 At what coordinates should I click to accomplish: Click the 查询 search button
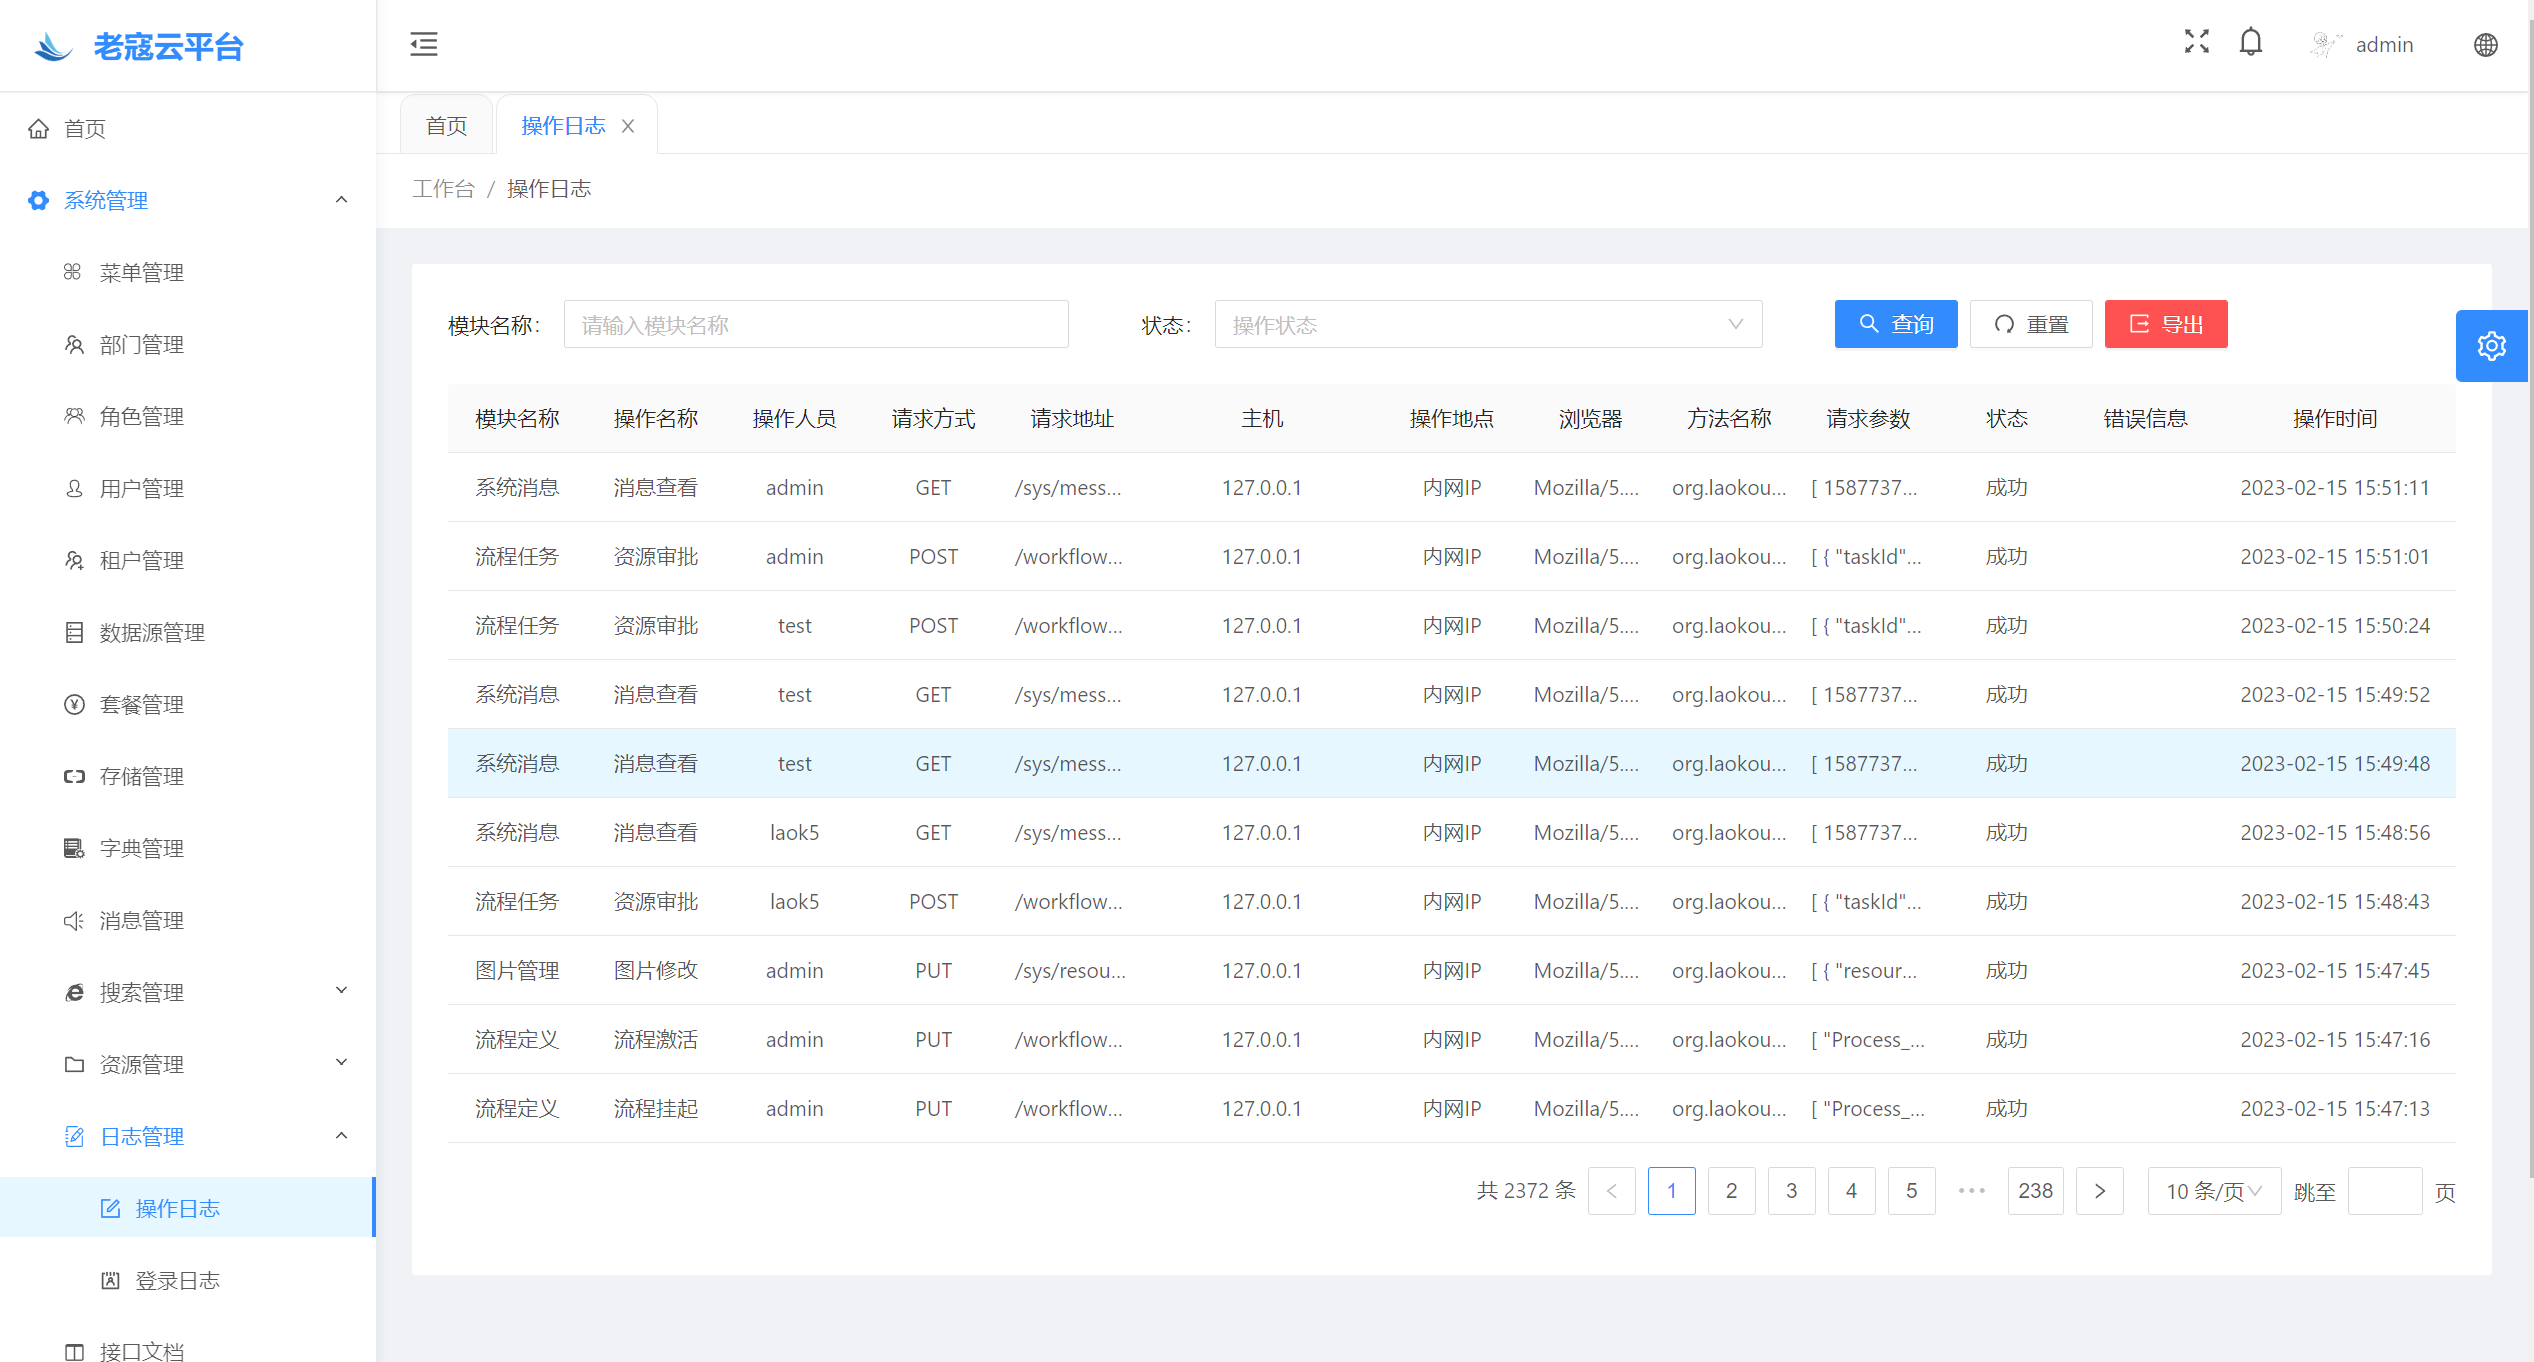click(1895, 325)
